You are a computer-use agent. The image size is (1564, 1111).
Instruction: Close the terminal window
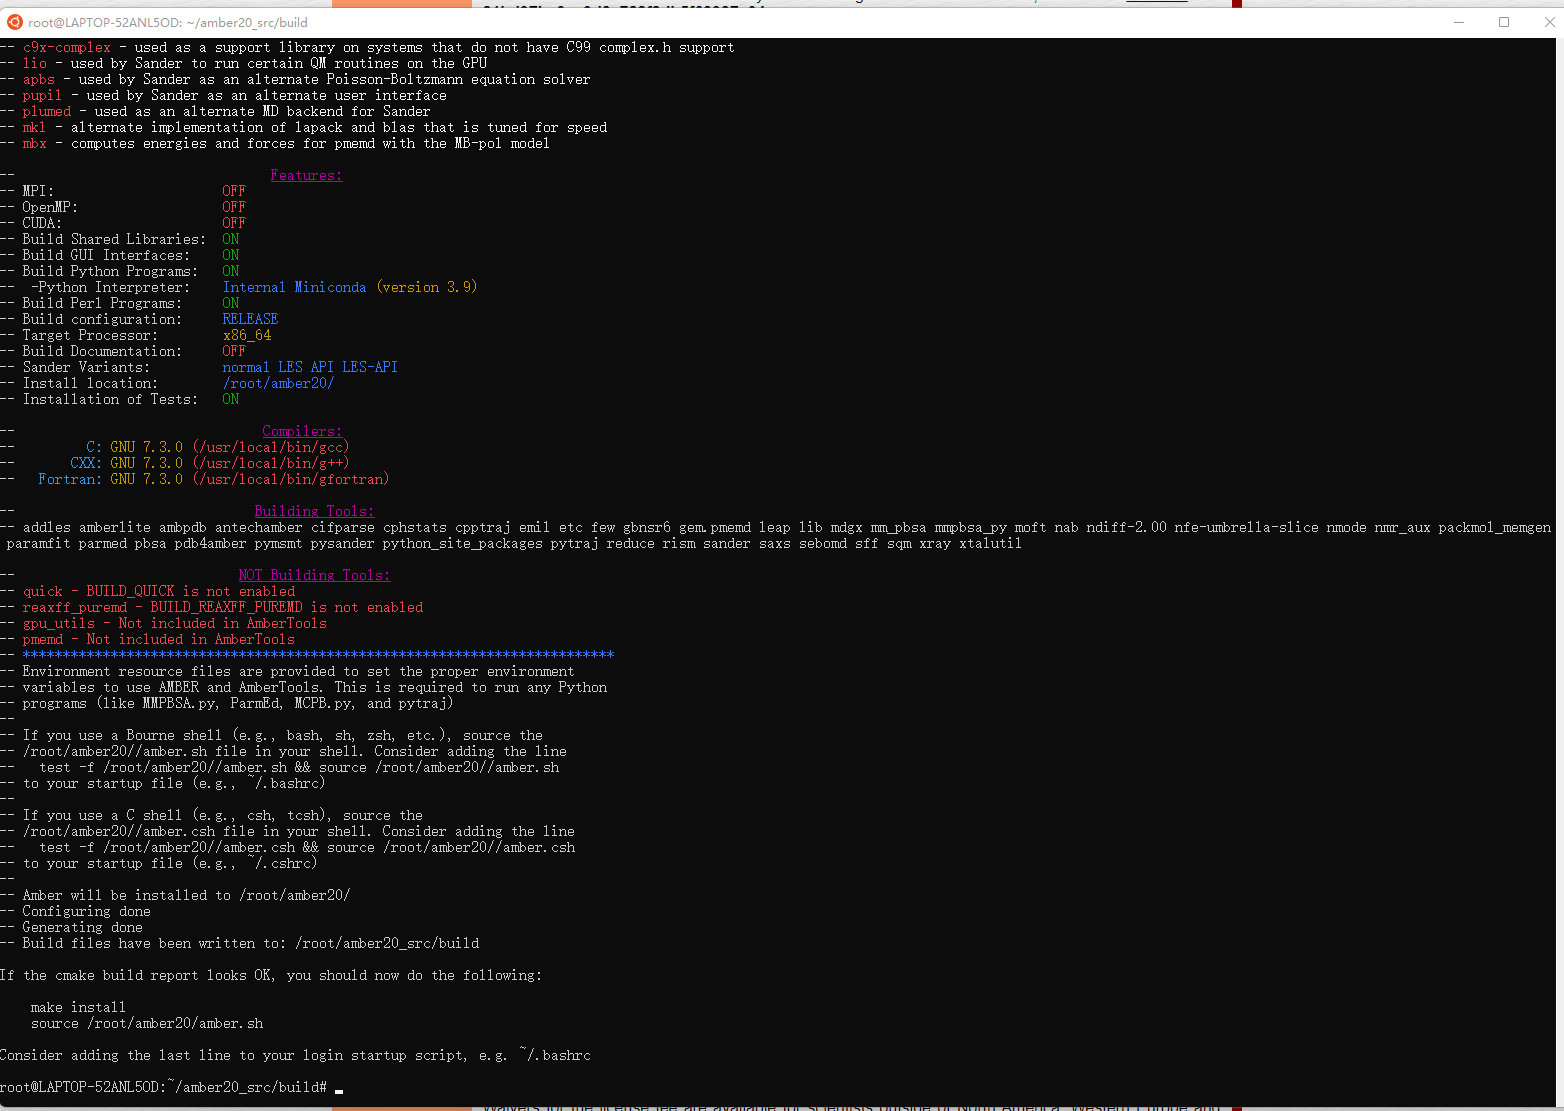coord(1548,22)
